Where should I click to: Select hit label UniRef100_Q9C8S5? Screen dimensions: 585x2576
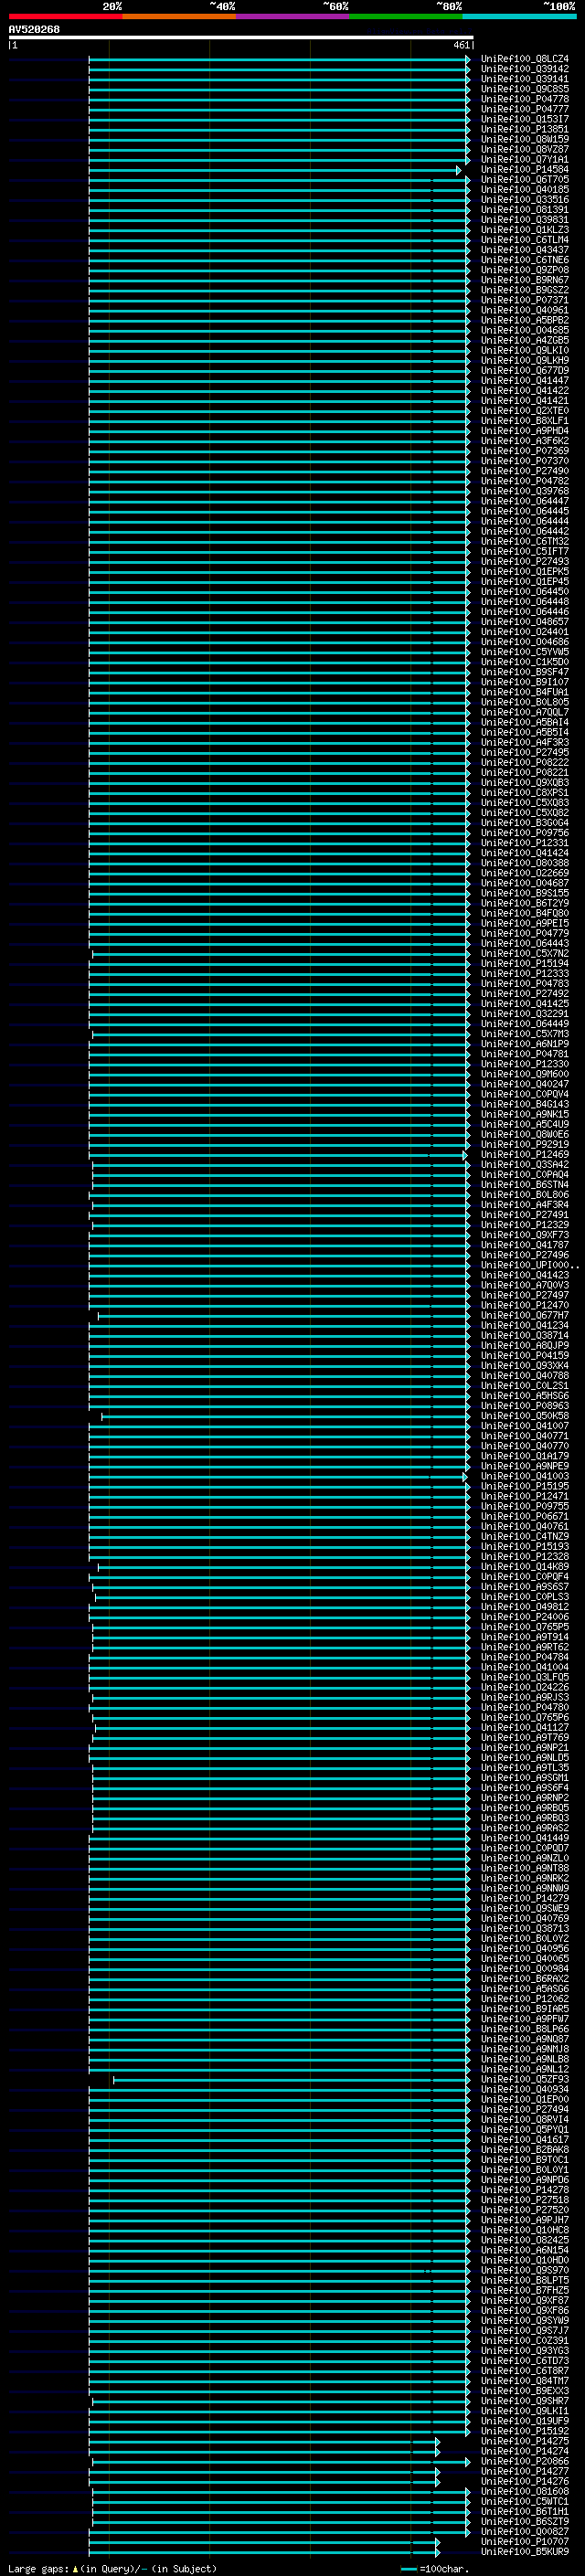click(524, 89)
